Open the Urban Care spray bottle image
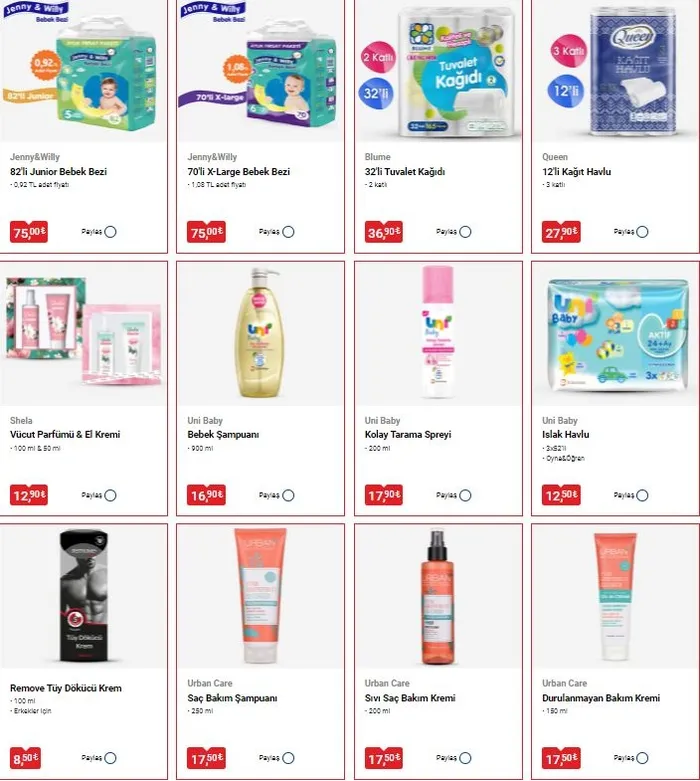Screen dimensions: 700x781 tap(437, 597)
